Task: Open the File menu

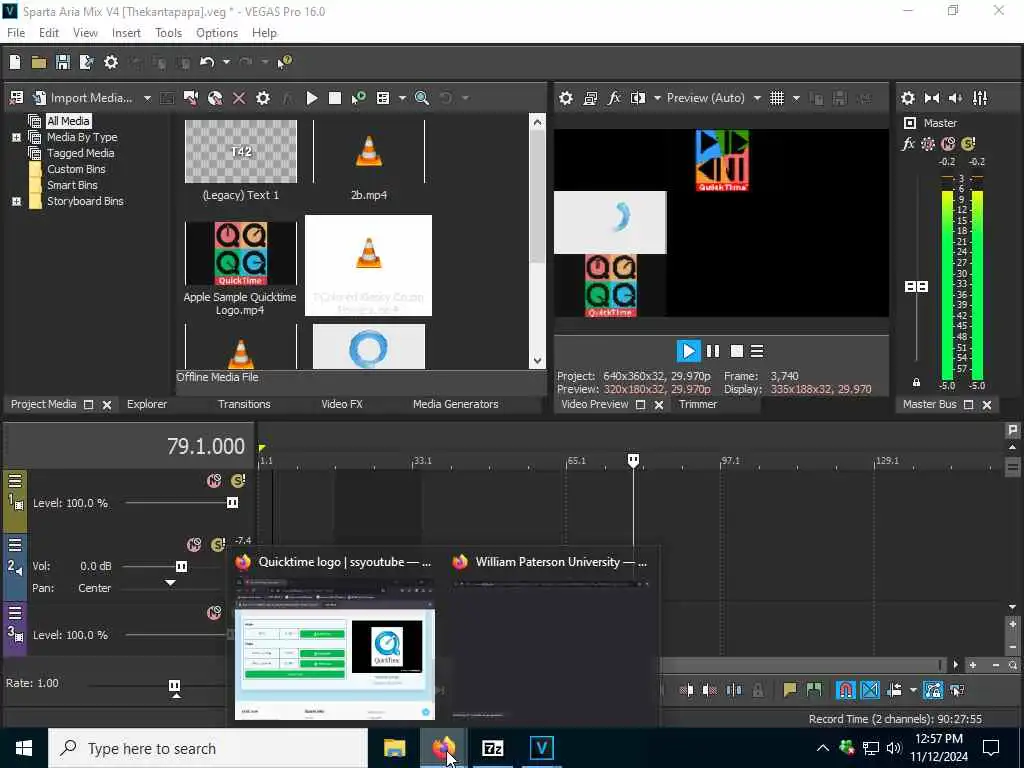Action: (16, 33)
